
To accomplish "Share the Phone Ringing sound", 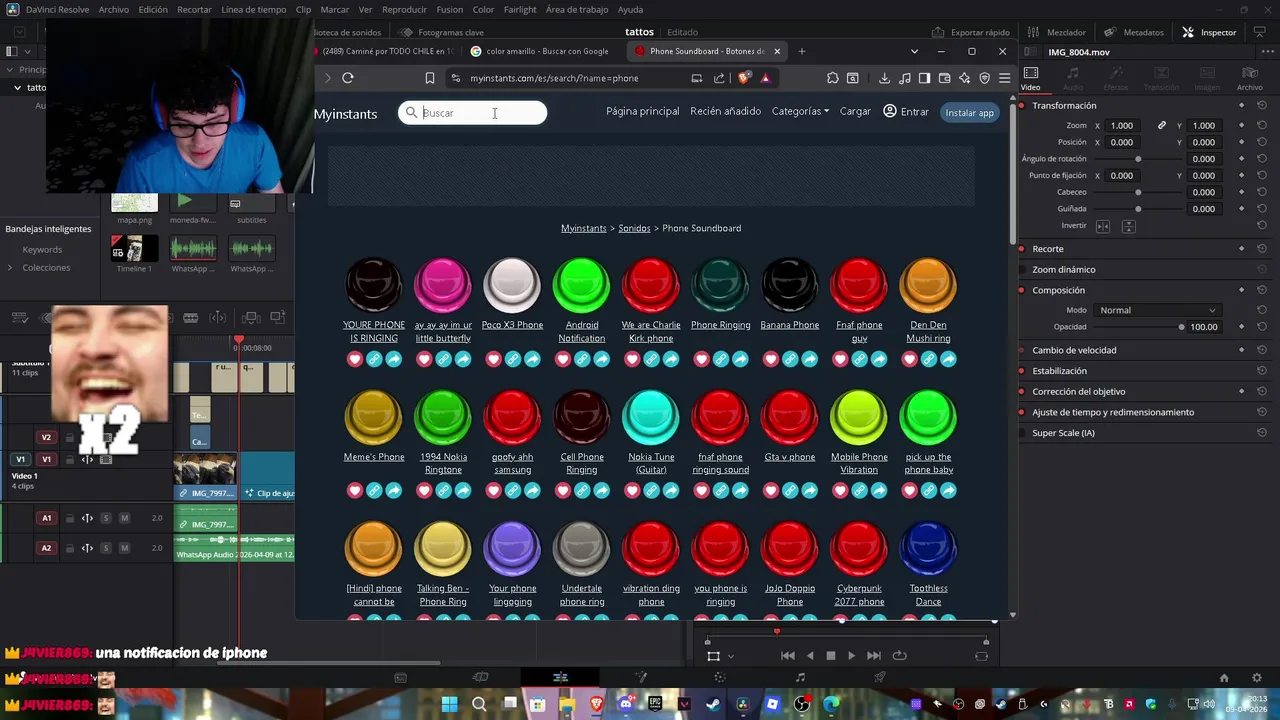I will (740, 359).
